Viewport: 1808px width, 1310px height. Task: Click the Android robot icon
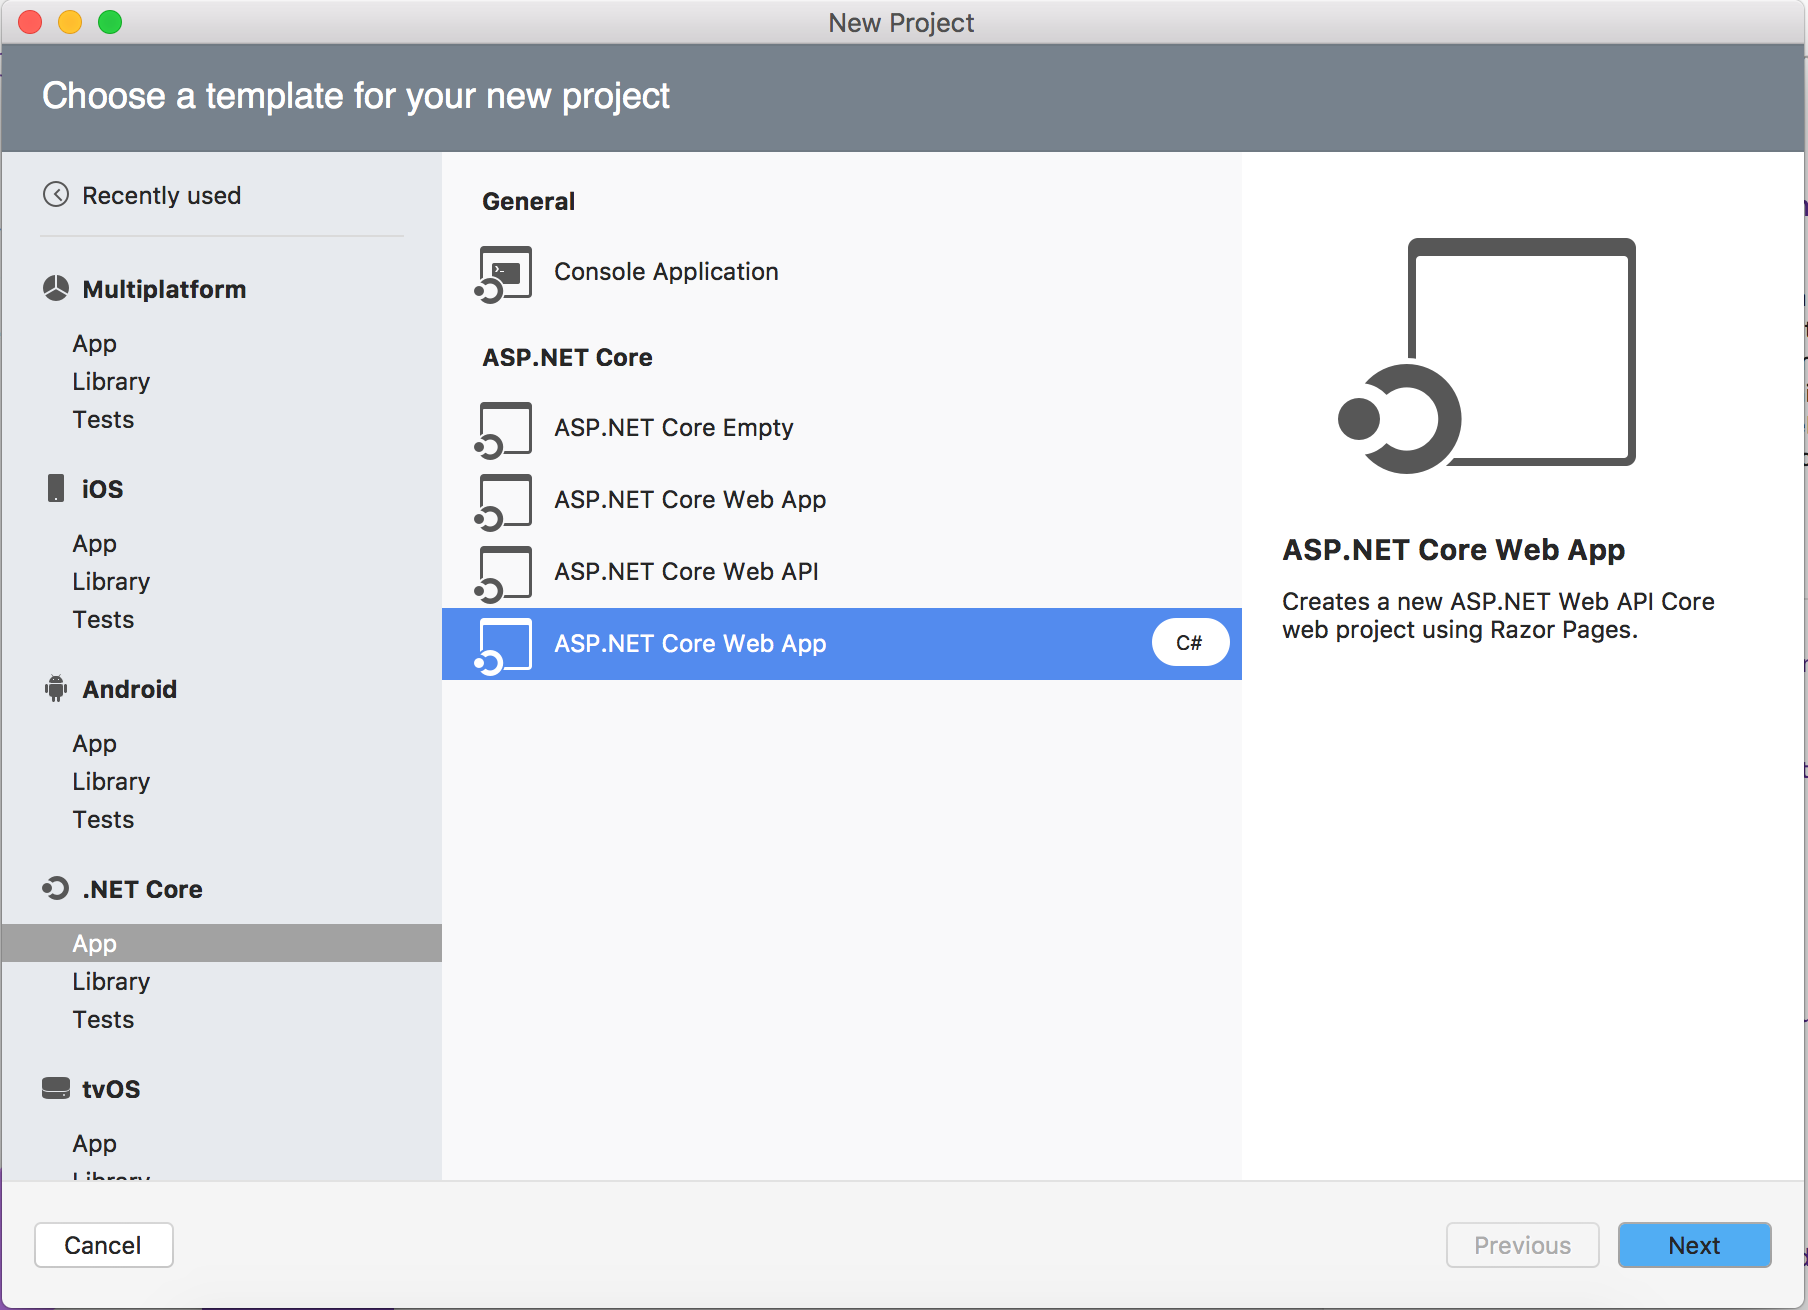tap(56, 688)
